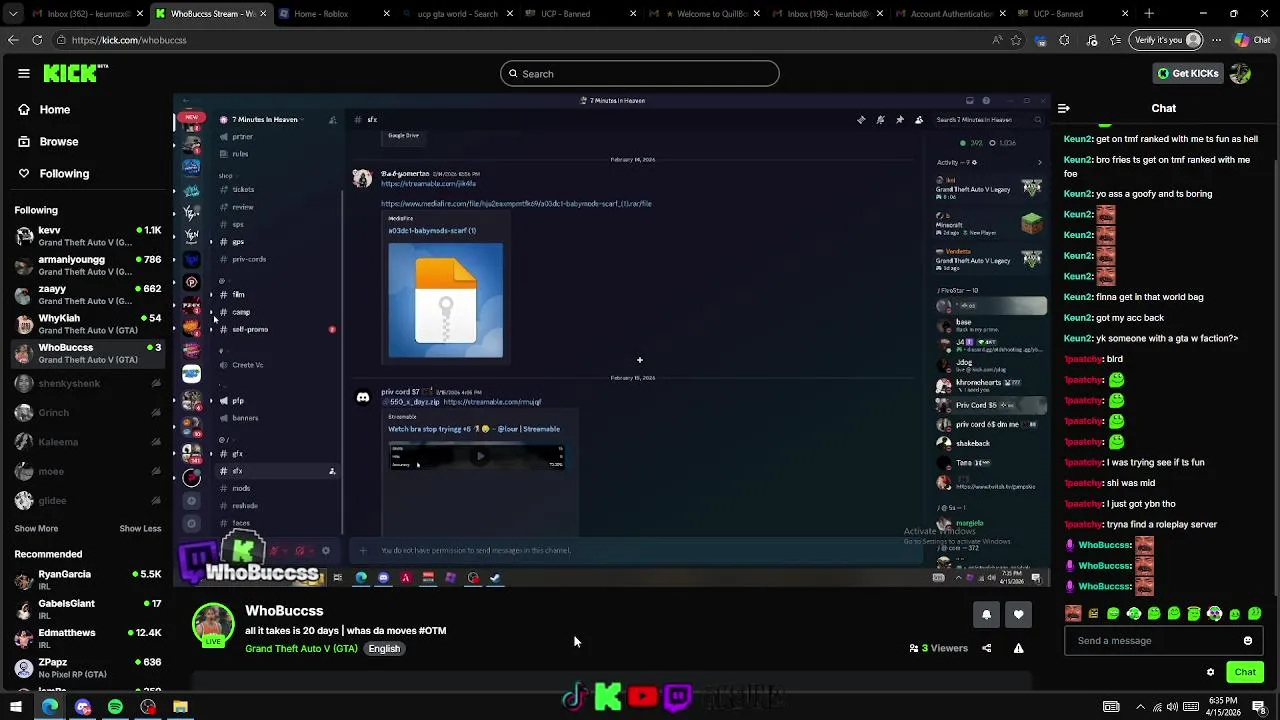Add this page to favorites star
Viewport: 1280px width, 720px height.
[x=1016, y=40]
